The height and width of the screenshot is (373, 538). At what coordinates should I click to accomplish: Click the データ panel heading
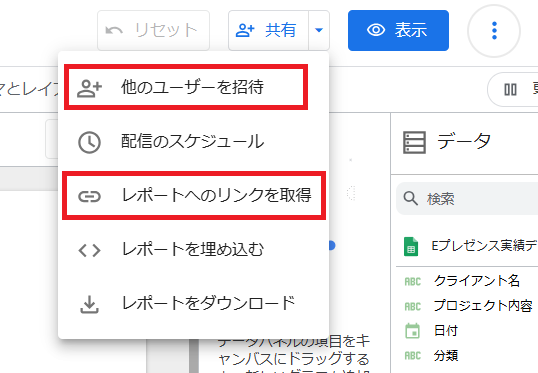point(464,141)
